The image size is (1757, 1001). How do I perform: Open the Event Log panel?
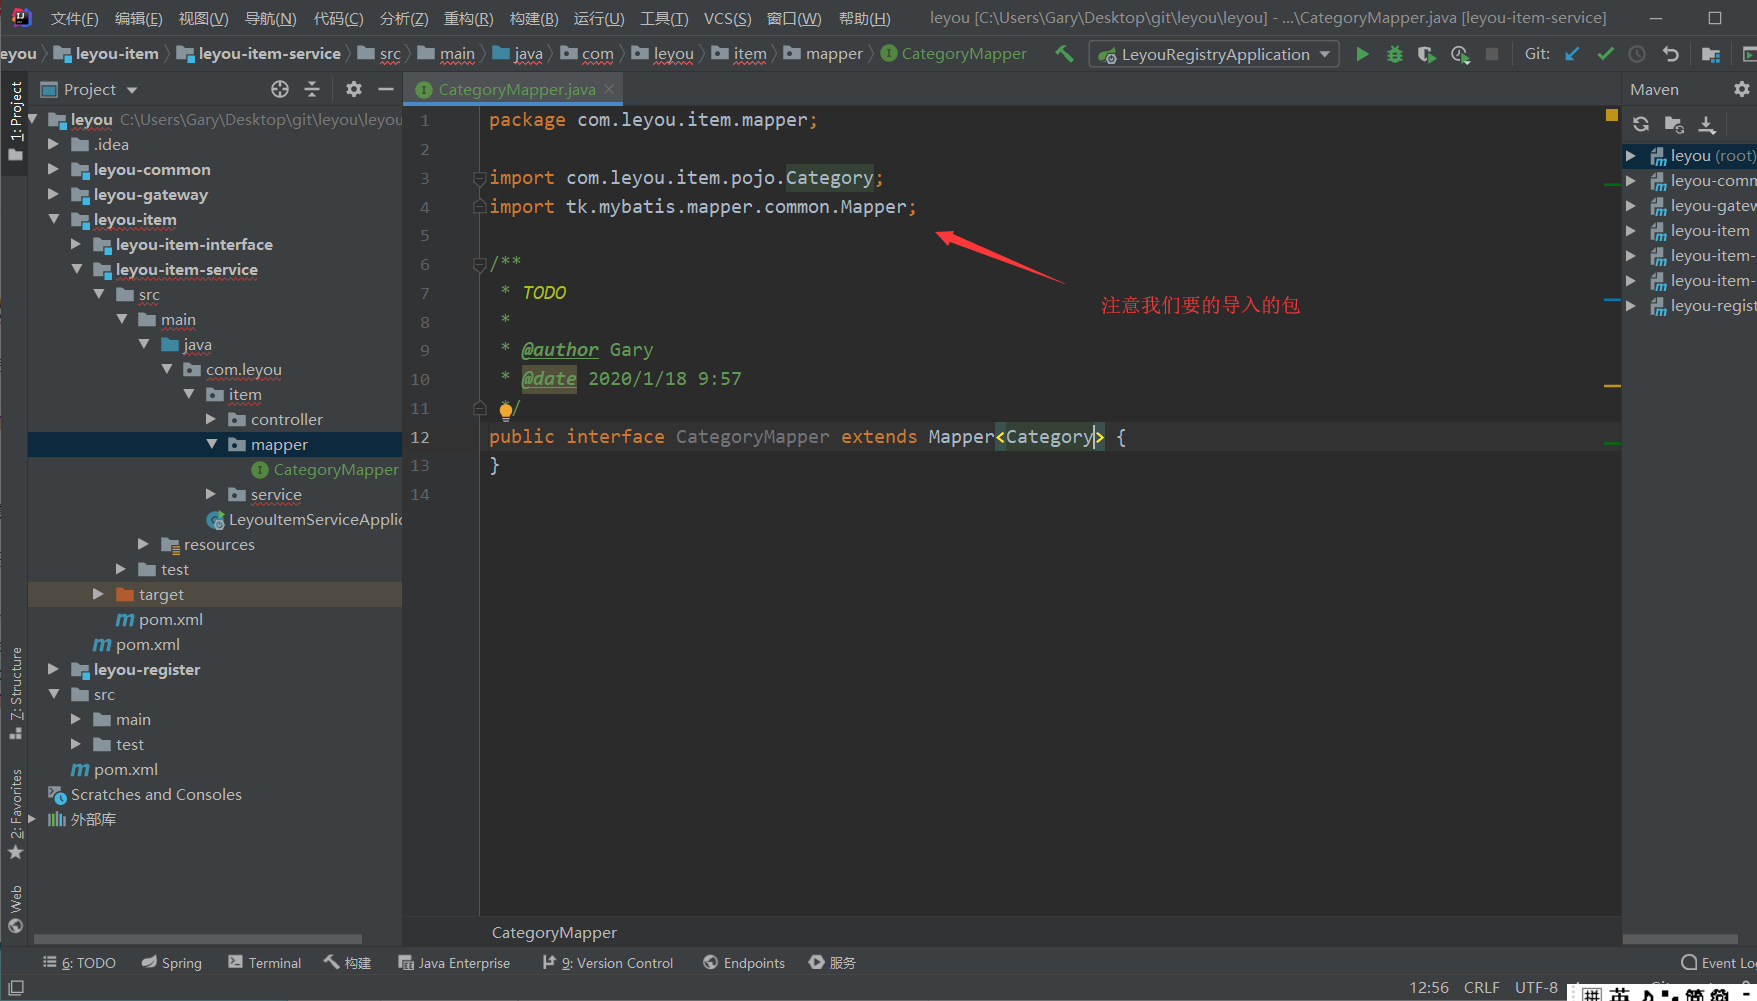pyautogui.click(x=1718, y=963)
